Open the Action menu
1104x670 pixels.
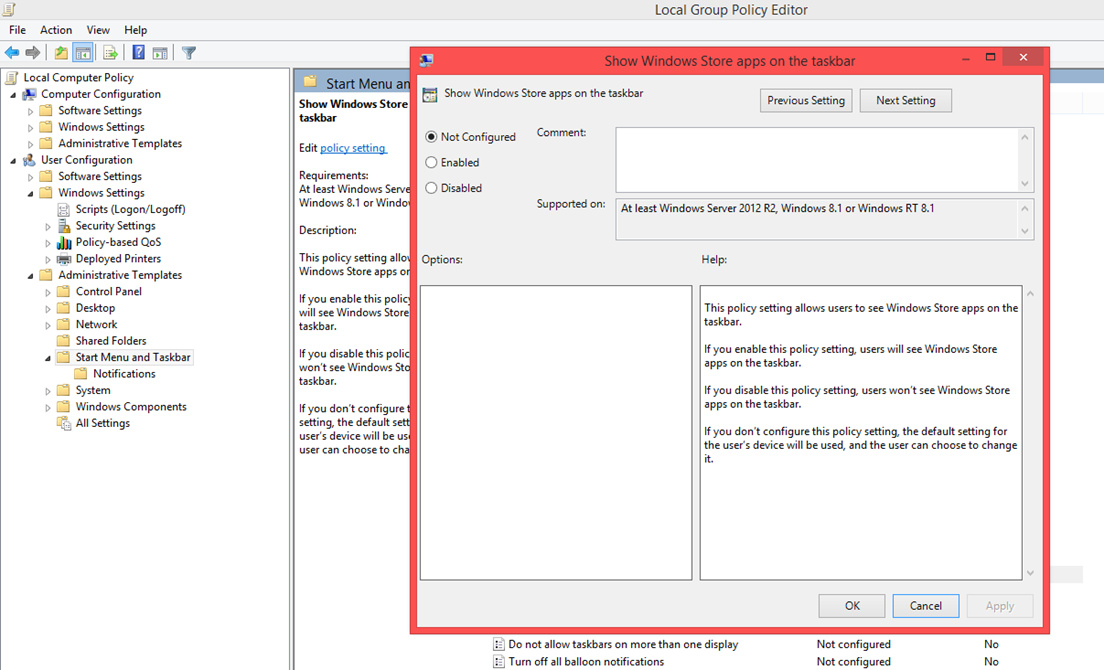point(56,30)
